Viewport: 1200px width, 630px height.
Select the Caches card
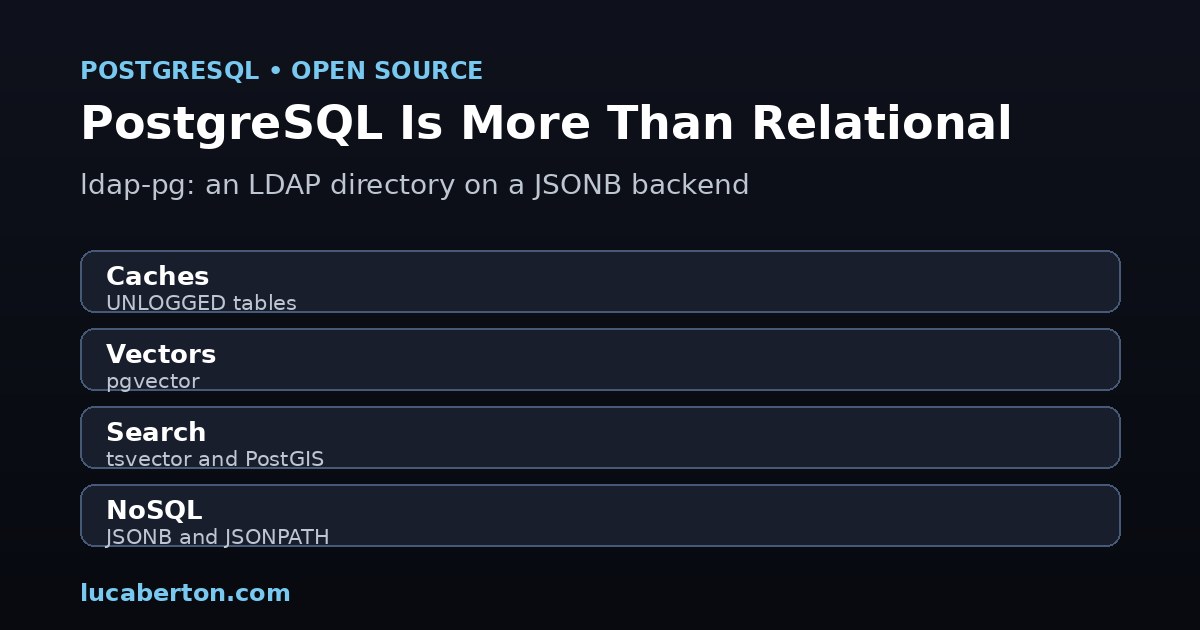(600, 281)
